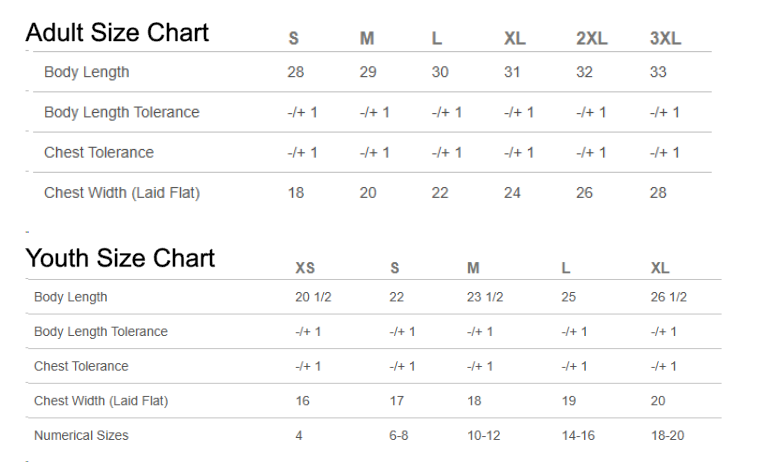This screenshot has width=760, height=462.
Task: Click adult XL column header
Action: [514, 38]
